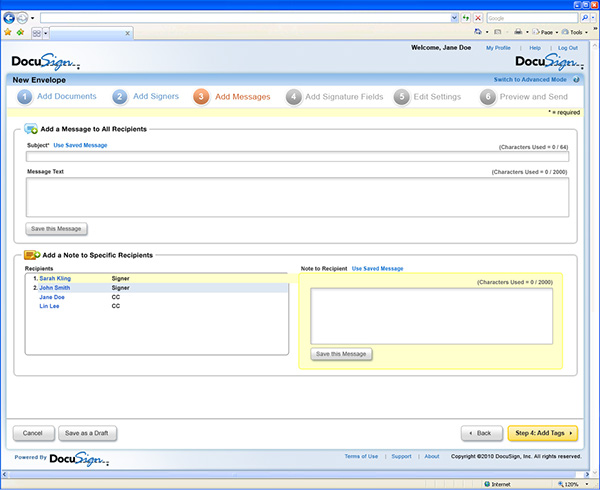Click the magnifier search icon
Image resolution: width=600 pixels, height=490 pixels.
point(584,18)
